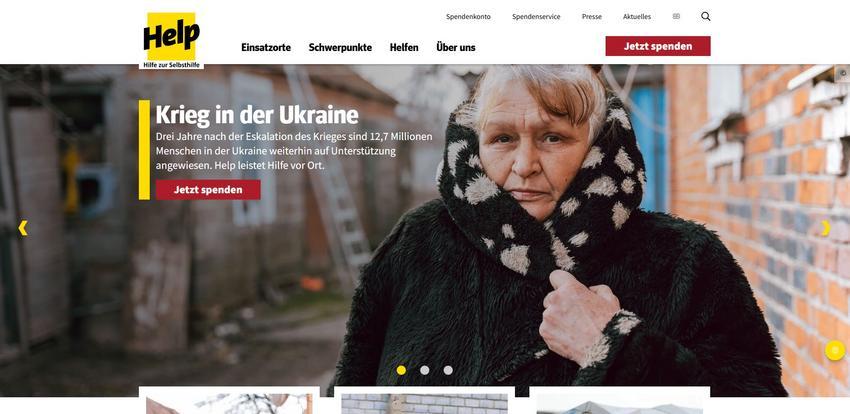Open the Aktuelles link
The width and height of the screenshot is (850, 414).
click(x=637, y=17)
